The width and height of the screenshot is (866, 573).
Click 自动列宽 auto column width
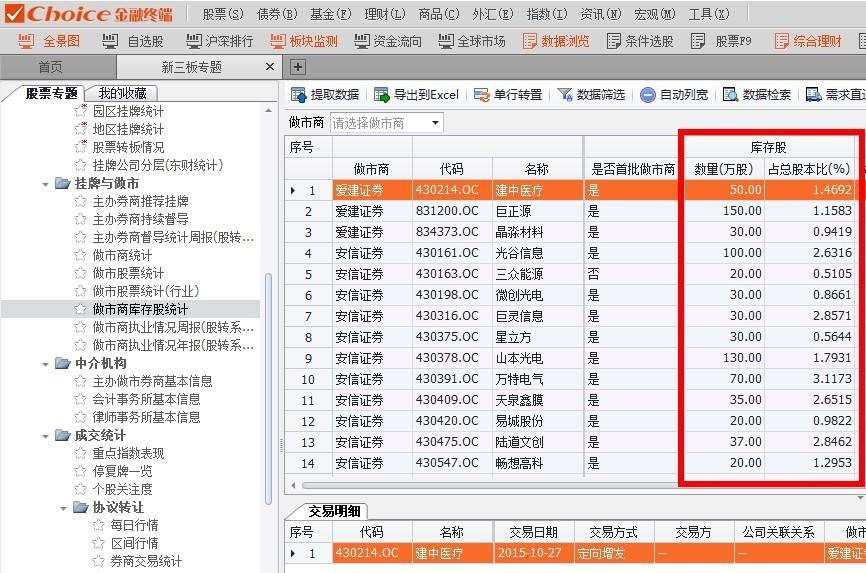tap(674, 94)
